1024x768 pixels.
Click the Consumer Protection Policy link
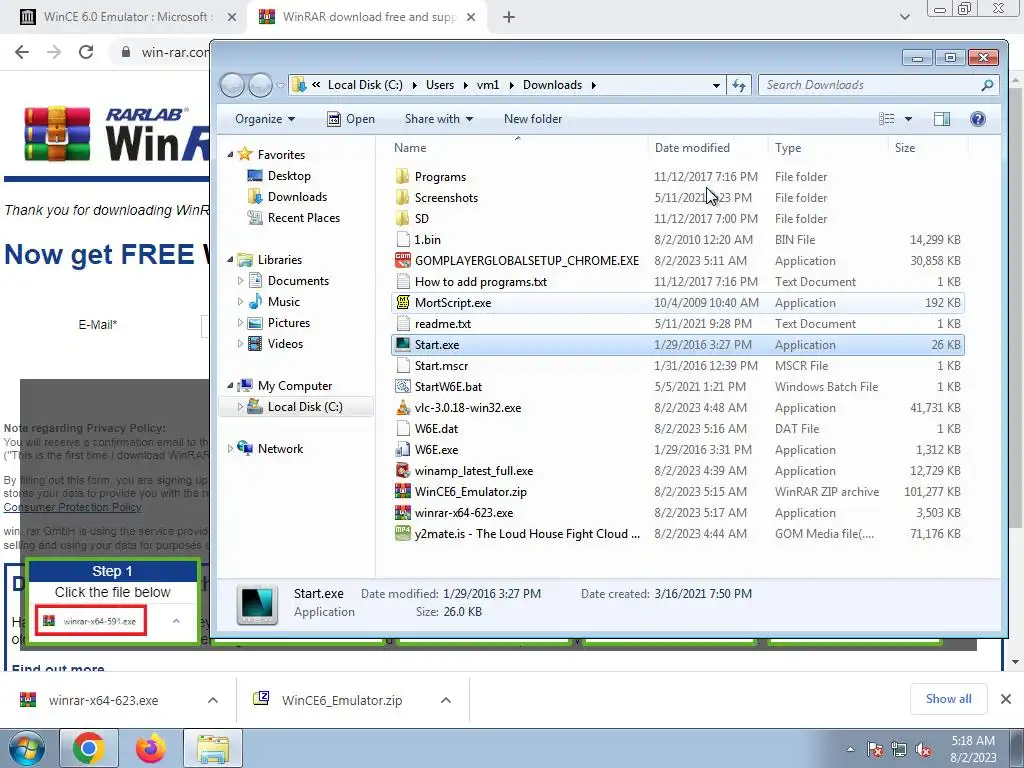coord(72,507)
